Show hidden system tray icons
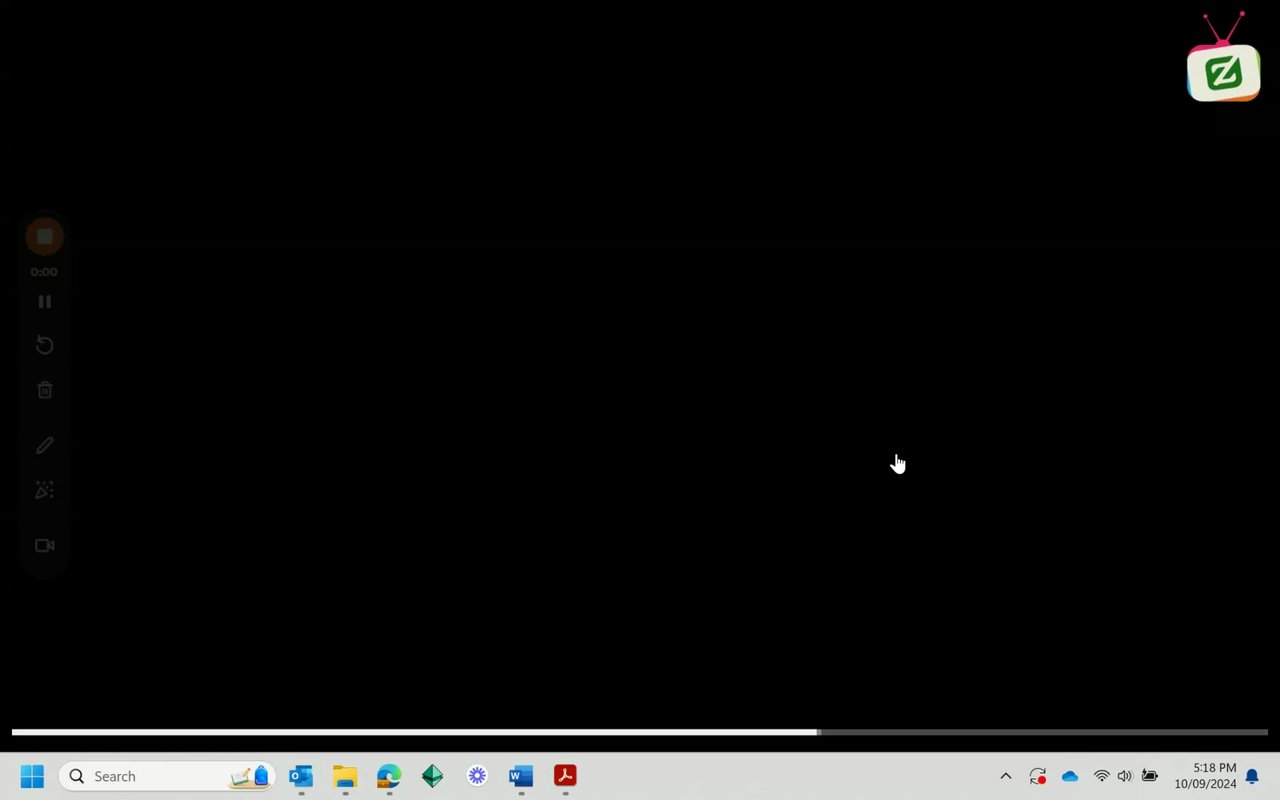Screen dimensions: 1280x800 click(1006, 776)
